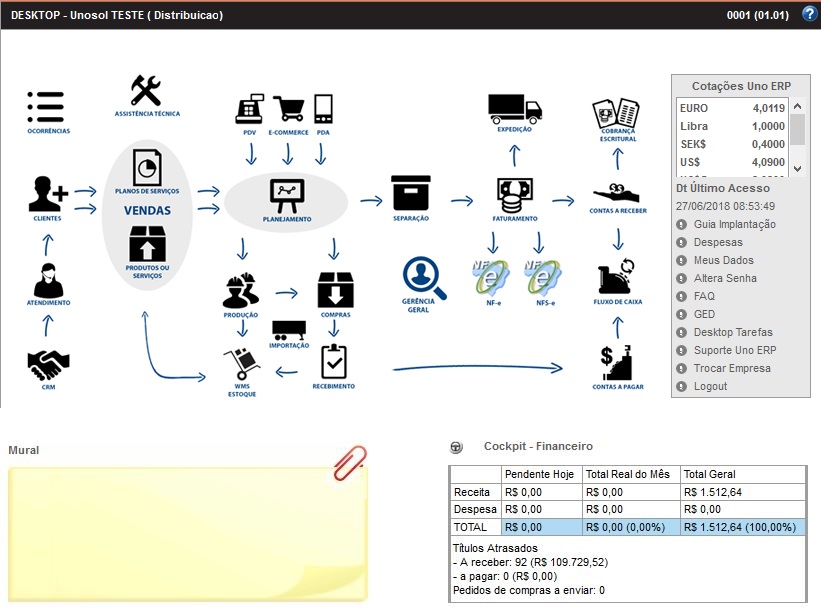The width and height of the screenshot is (821, 610).
Task: Select the CRM handshake icon
Action: coord(48,362)
